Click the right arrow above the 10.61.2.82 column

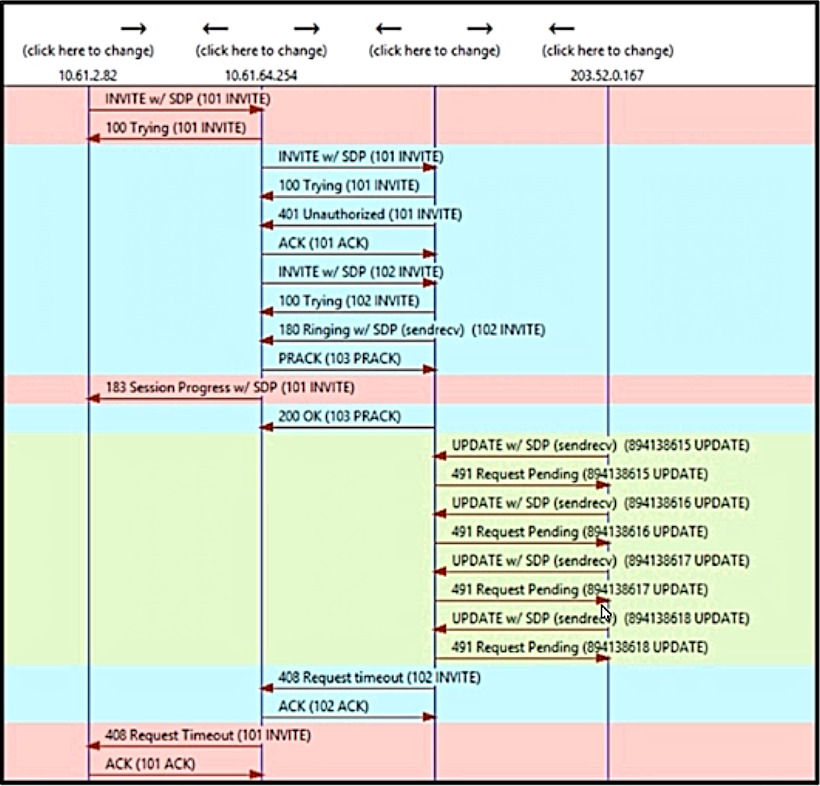(134, 27)
